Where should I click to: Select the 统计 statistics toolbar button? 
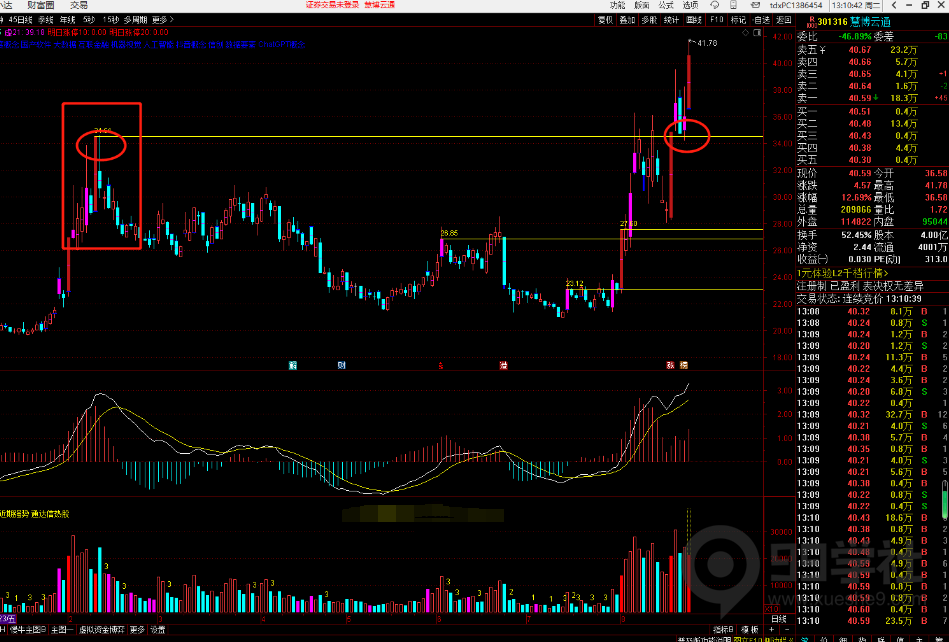tap(671, 19)
